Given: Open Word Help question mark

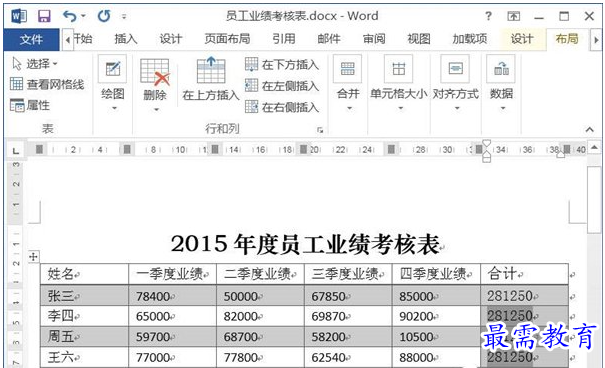Looking at the screenshot, I should (x=488, y=16).
